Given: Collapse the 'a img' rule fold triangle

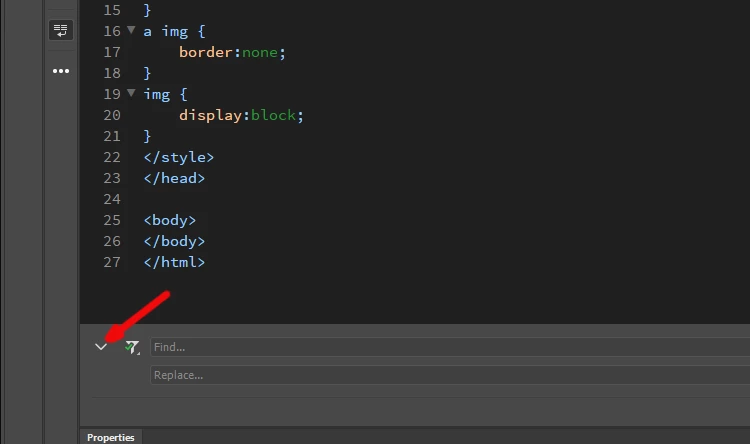Looking at the screenshot, I should 131,30.
